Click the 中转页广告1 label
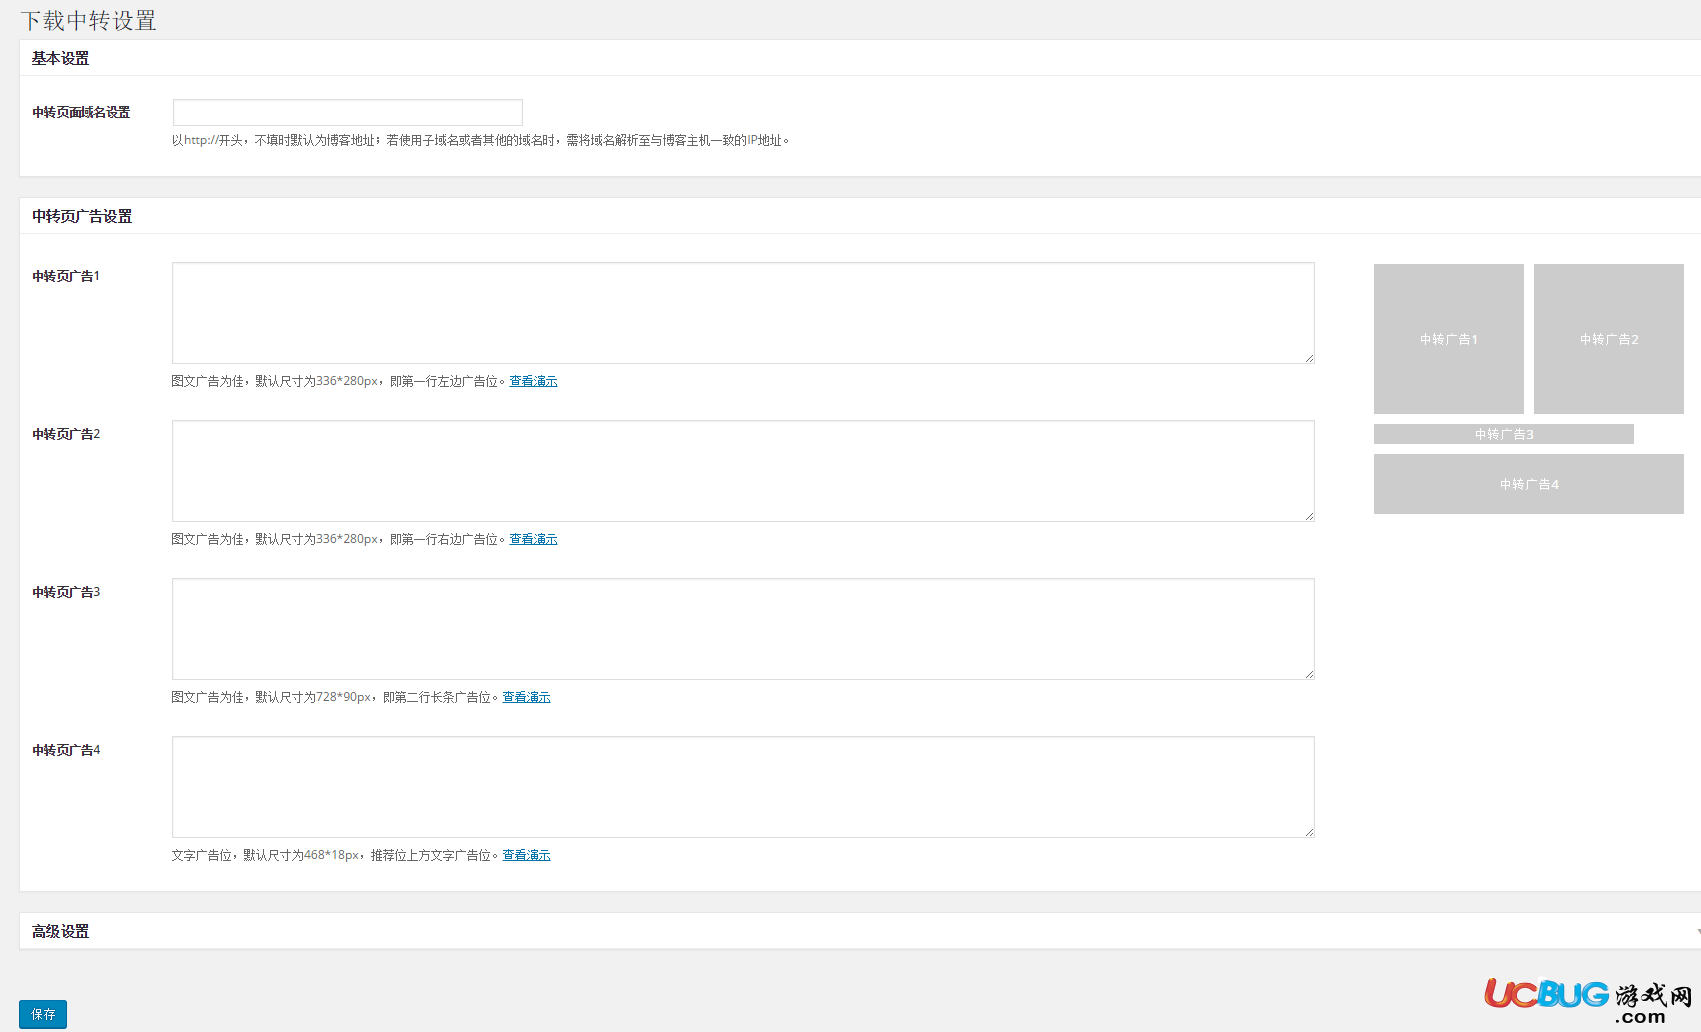The width and height of the screenshot is (1701, 1032). (66, 276)
